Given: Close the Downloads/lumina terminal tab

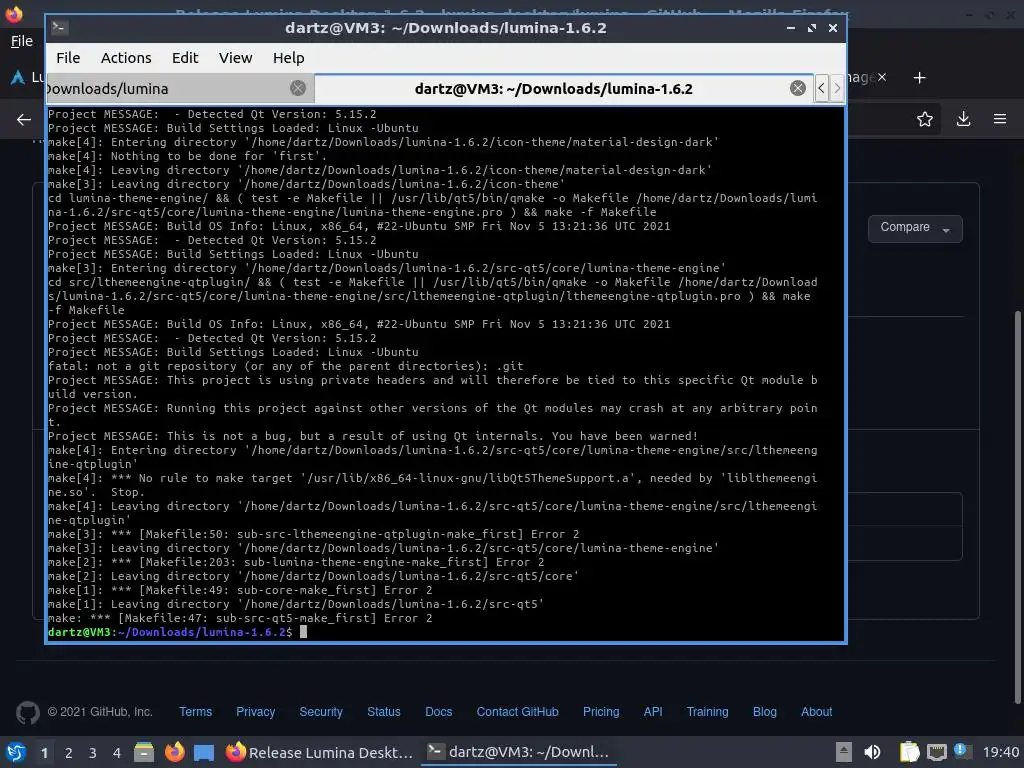Looking at the screenshot, I should 298,88.
